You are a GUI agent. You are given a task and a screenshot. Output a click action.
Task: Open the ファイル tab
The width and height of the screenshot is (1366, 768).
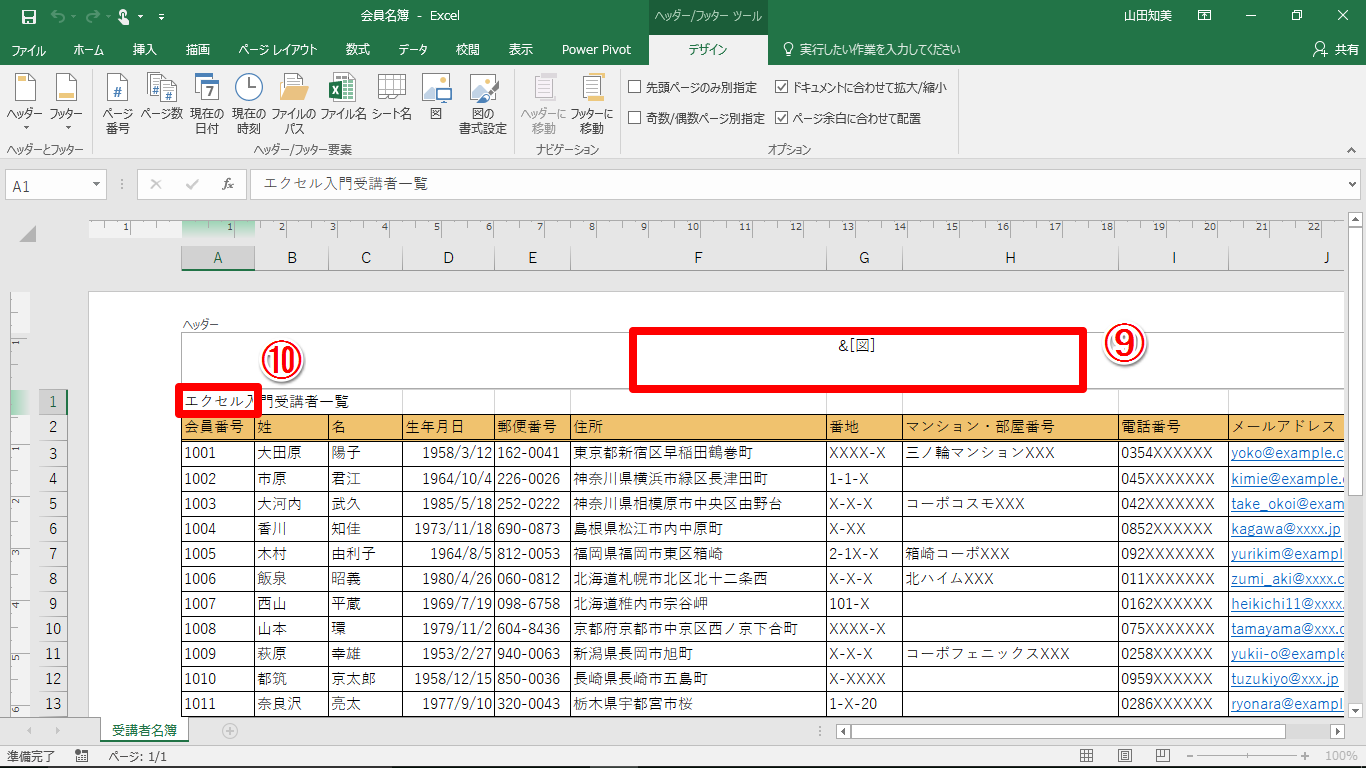(28, 49)
